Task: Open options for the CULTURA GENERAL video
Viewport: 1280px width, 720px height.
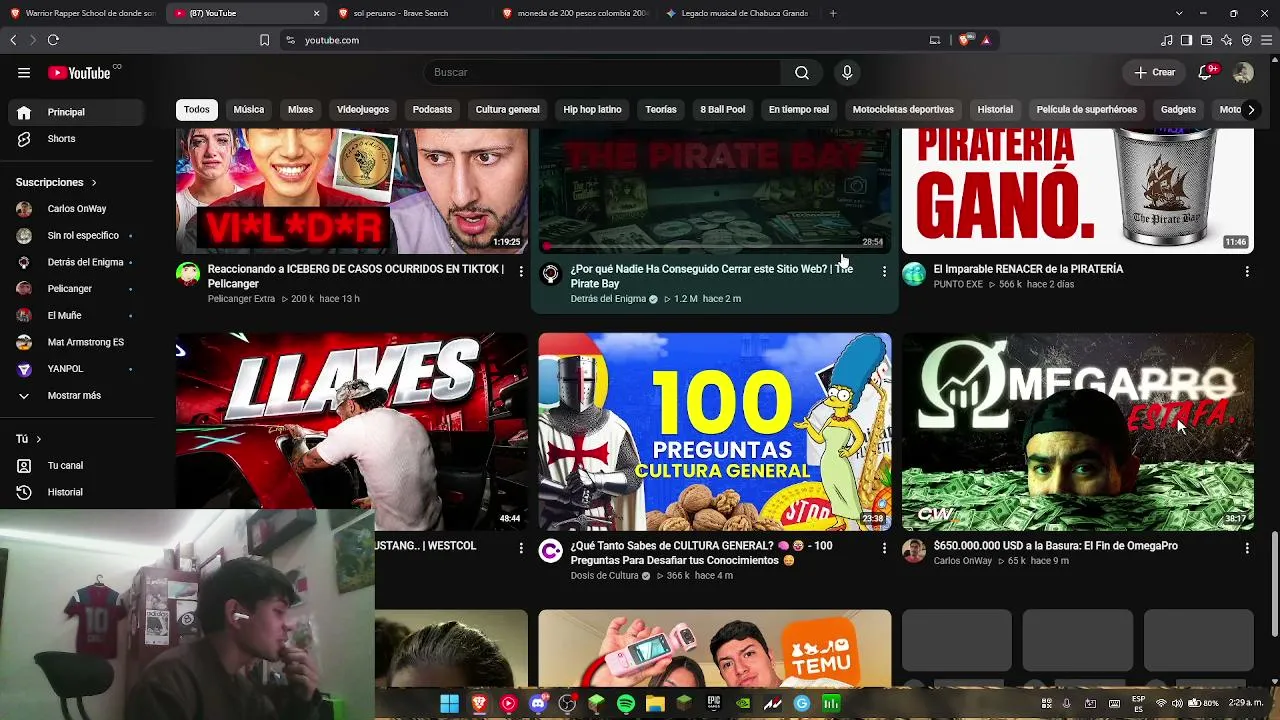Action: coord(884,548)
